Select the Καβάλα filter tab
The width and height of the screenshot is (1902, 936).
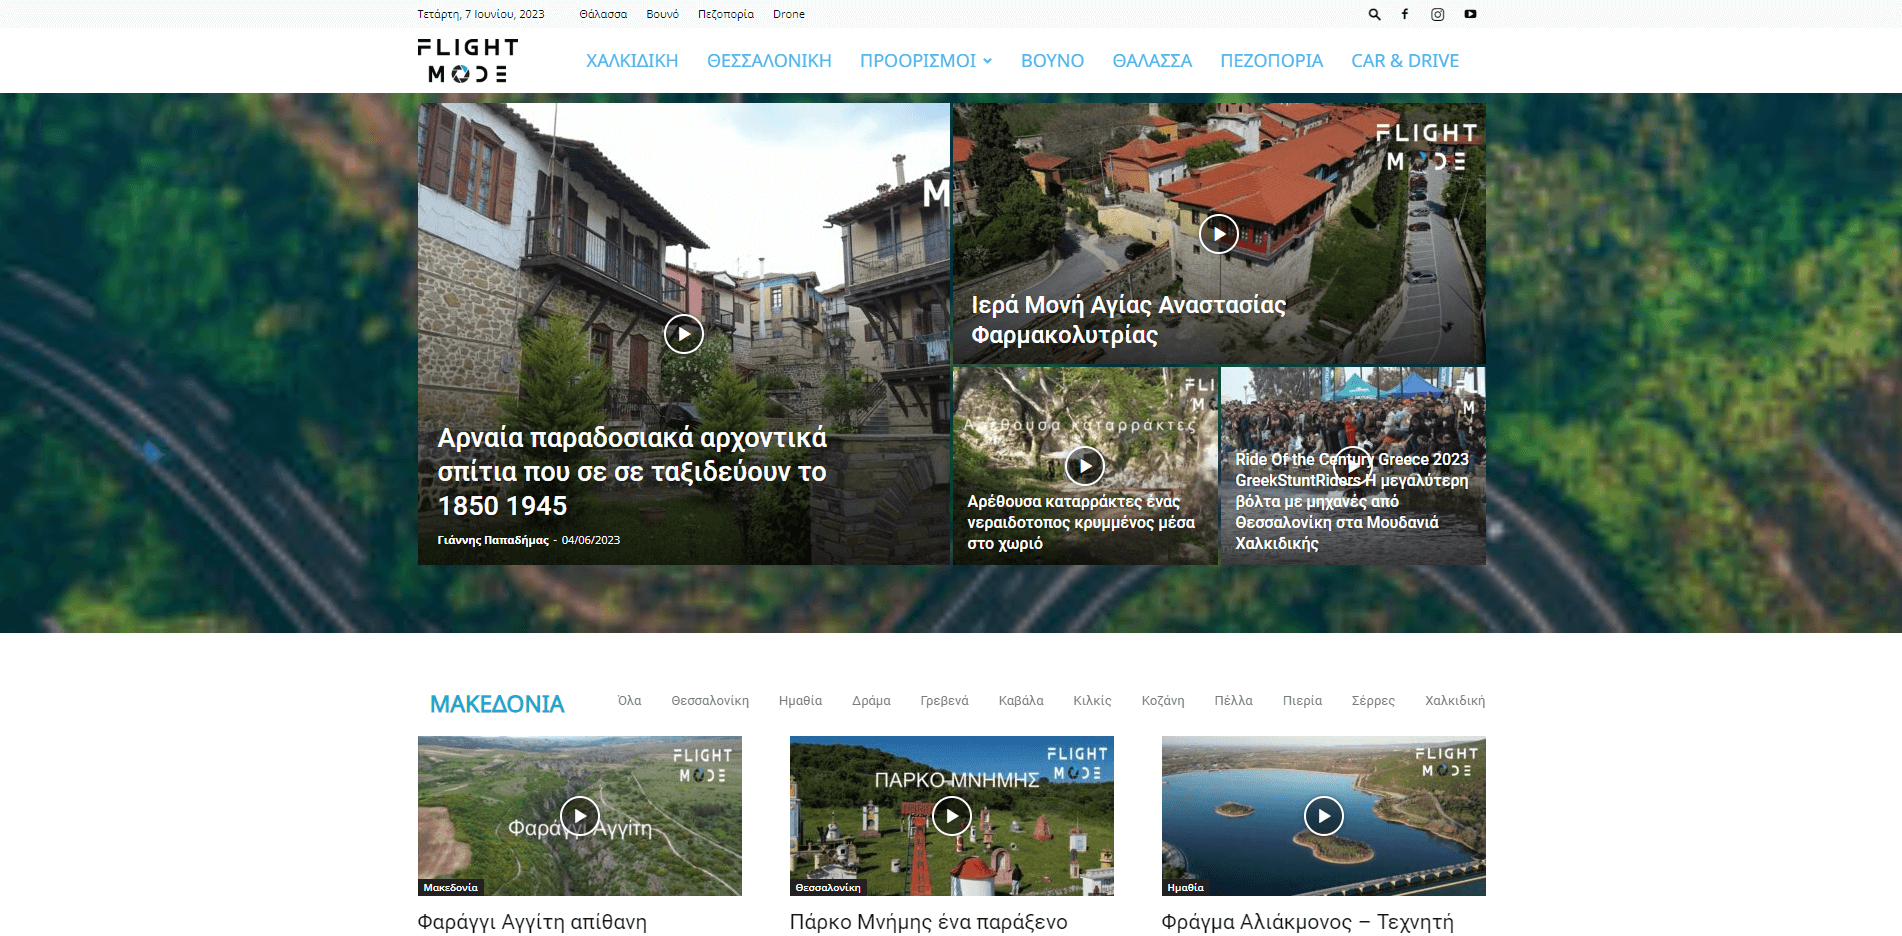click(1020, 701)
